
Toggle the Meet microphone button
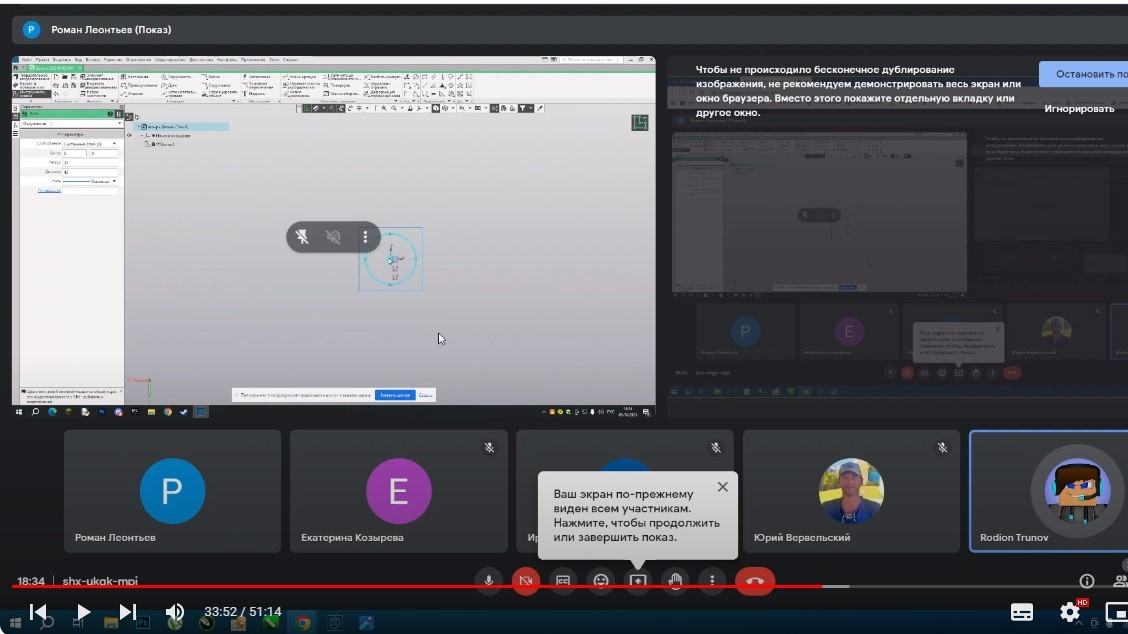click(x=488, y=581)
